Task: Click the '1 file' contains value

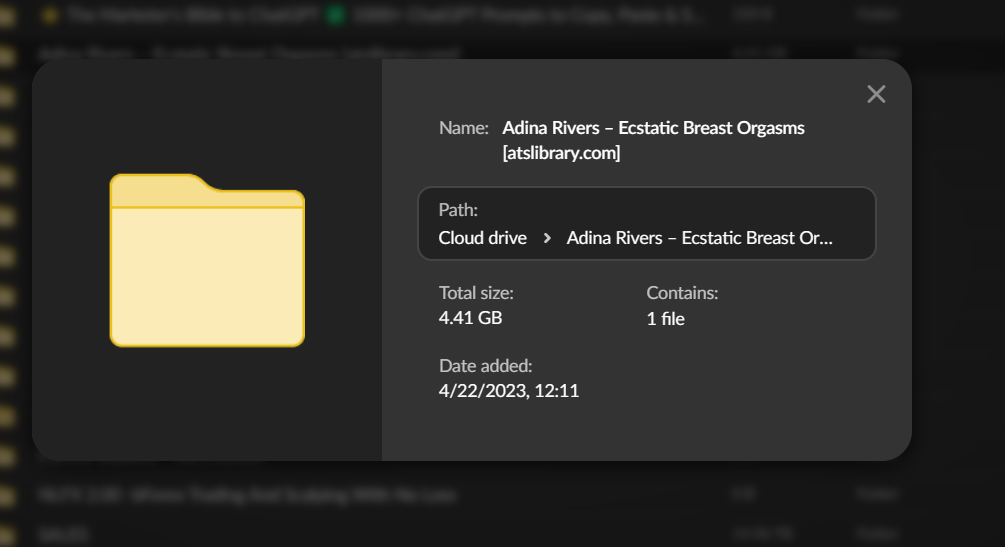Action: (665, 319)
